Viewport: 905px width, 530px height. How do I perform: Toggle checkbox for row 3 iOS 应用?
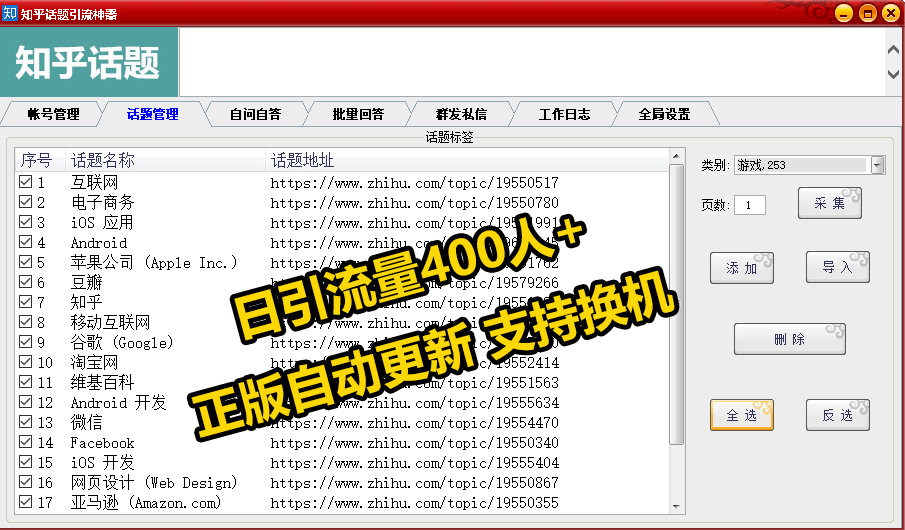point(25,222)
